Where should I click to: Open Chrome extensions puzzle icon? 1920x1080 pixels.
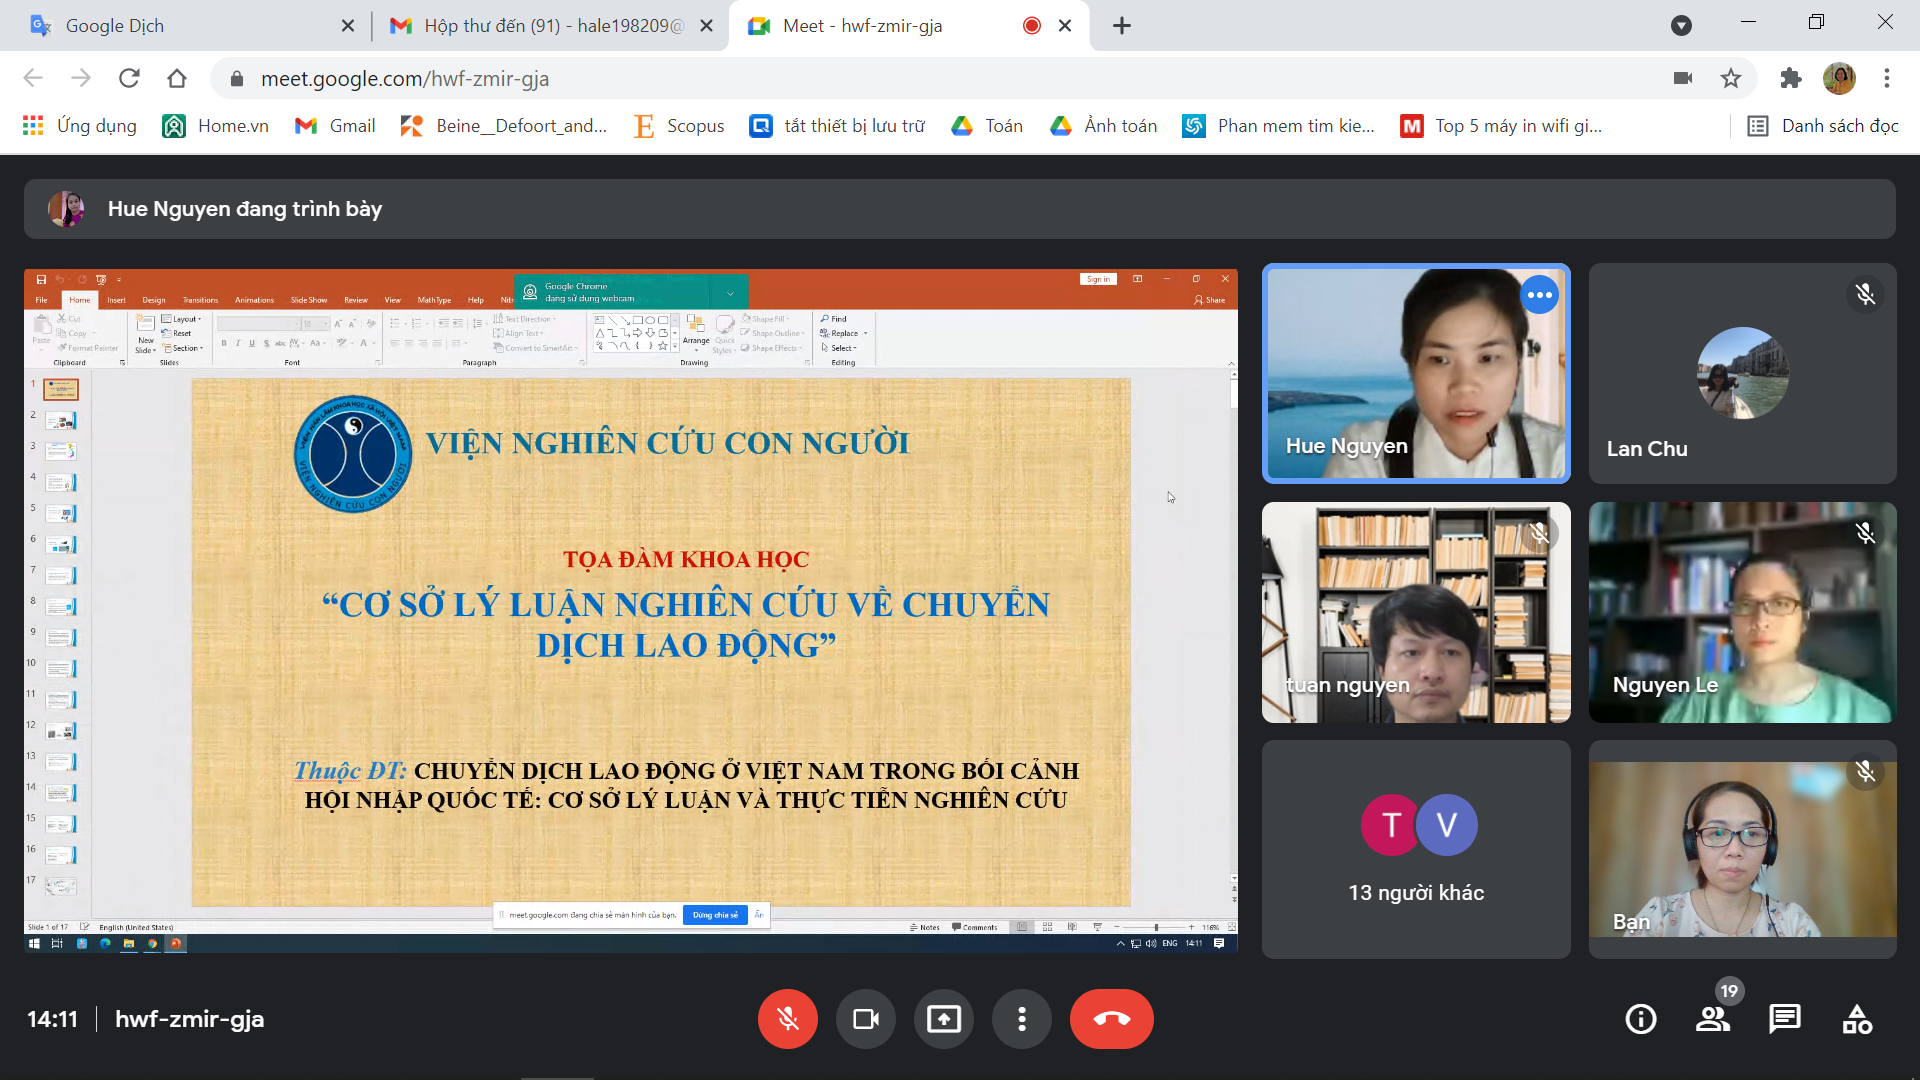coord(1790,78)
